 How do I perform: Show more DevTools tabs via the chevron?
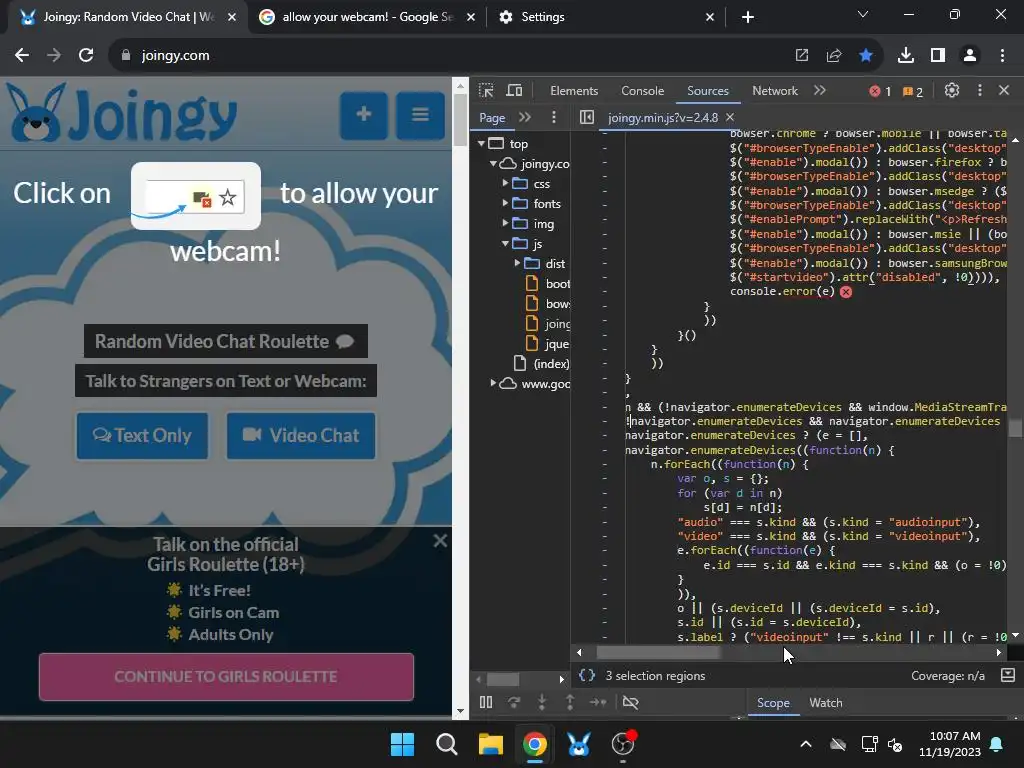(820, 90)
